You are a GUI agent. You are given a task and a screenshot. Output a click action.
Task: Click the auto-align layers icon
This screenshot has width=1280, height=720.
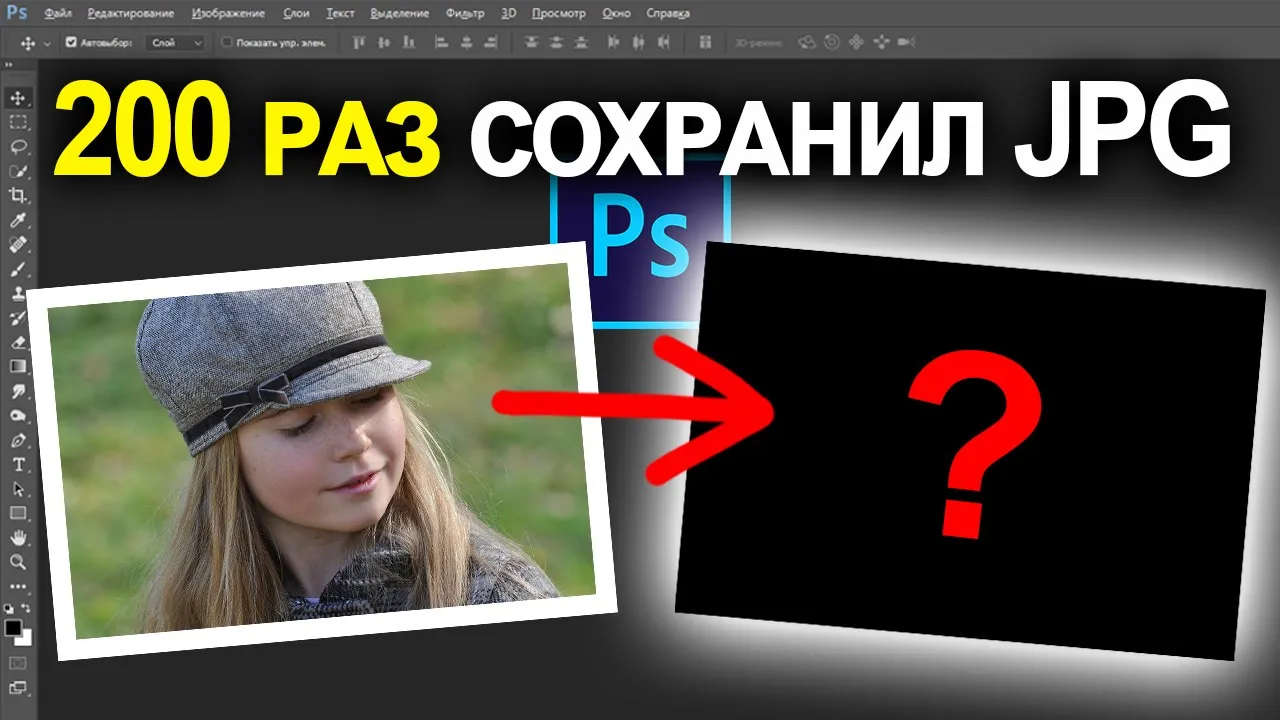pyautogui.click(x=705, y=43)
